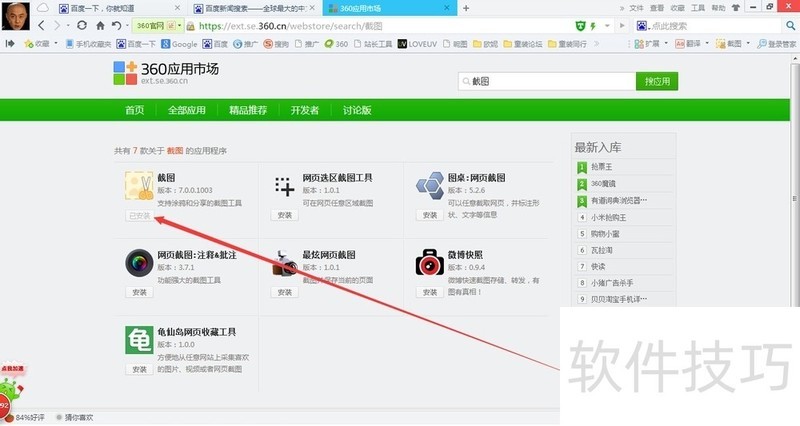This screenshot has height=426, width=800.
Task: Click the 微博快照 red camera icon
Action: (x=430, y=264)
